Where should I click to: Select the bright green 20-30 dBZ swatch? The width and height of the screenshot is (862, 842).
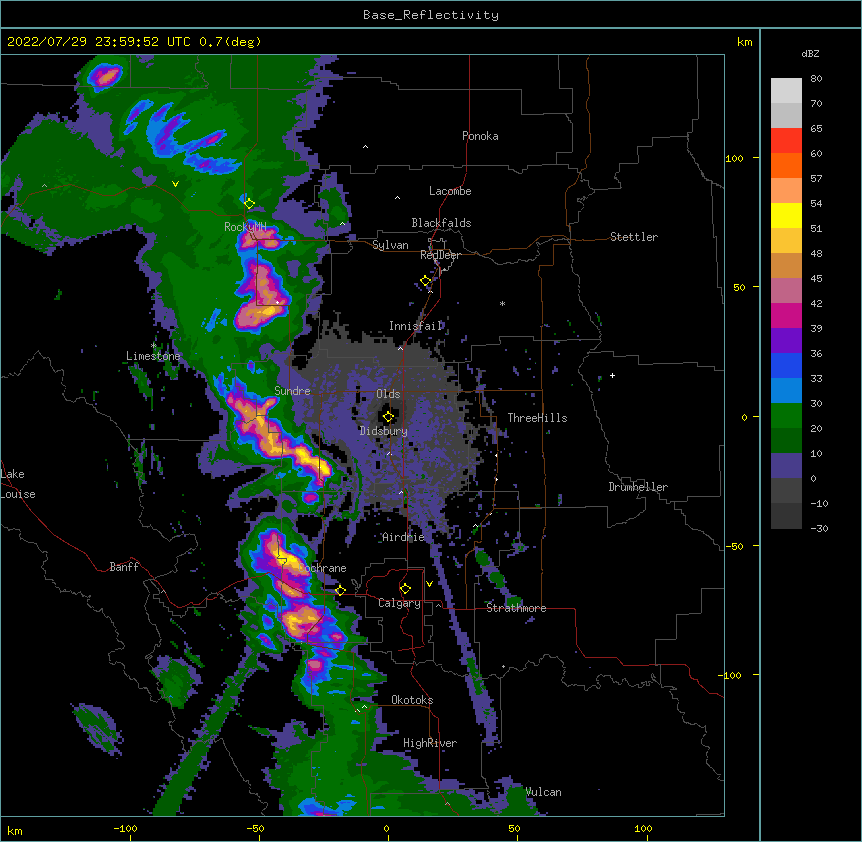point(786,416)
